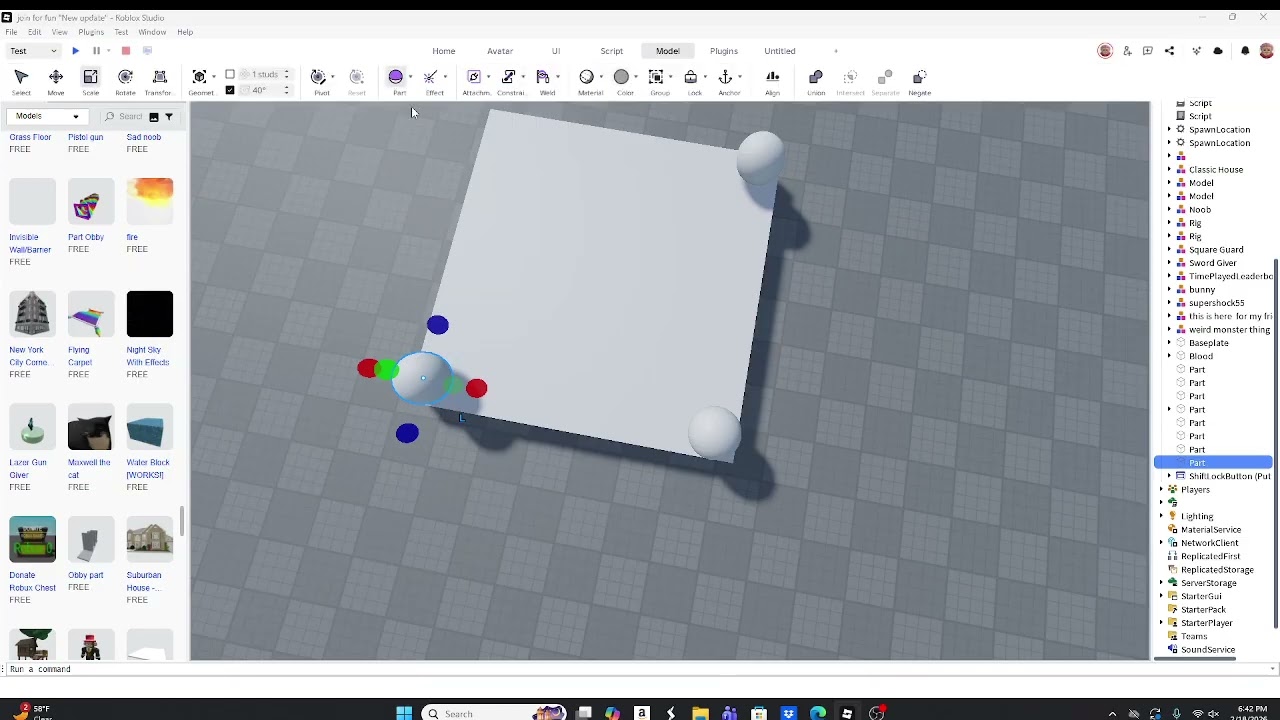Viewport: 1280px width, 720px height.
Task: Pause the running test
Action: 96,51
